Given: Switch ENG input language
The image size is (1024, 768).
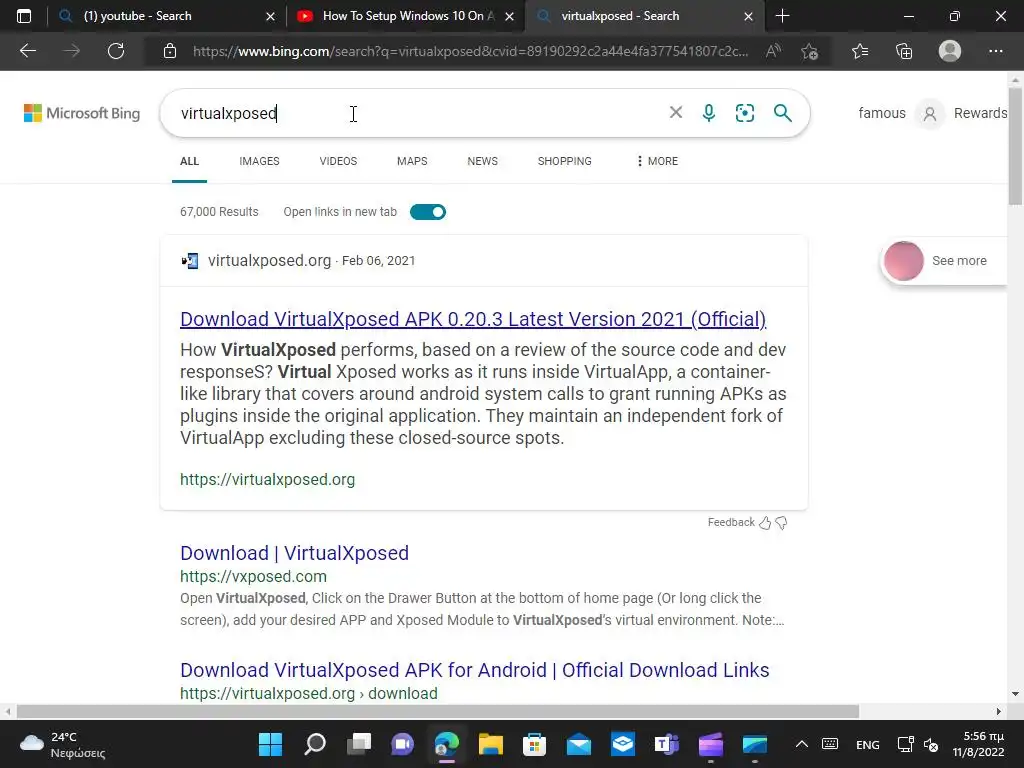Looking at the screenshot, I should coord(867,744).
